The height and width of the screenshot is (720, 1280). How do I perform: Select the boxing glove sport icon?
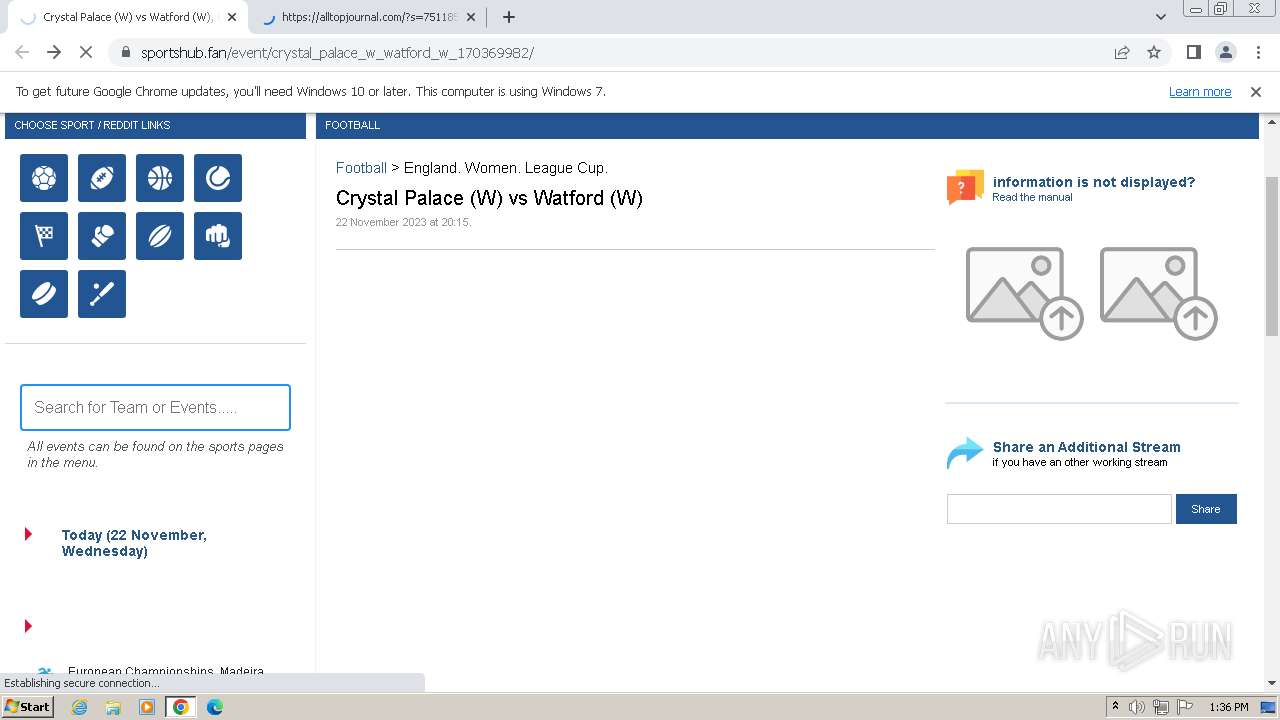[102, 236]
